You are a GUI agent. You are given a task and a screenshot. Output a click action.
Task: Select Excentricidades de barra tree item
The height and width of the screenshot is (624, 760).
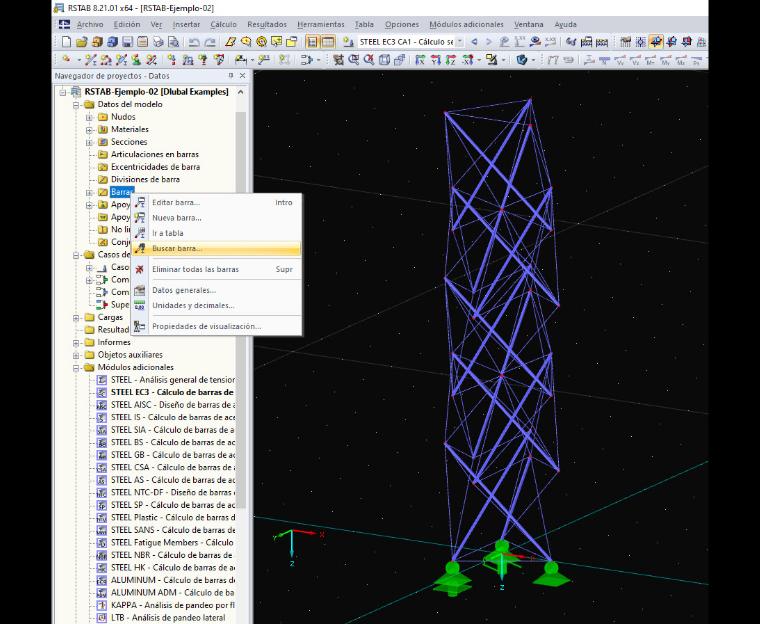tap(155, 167)
